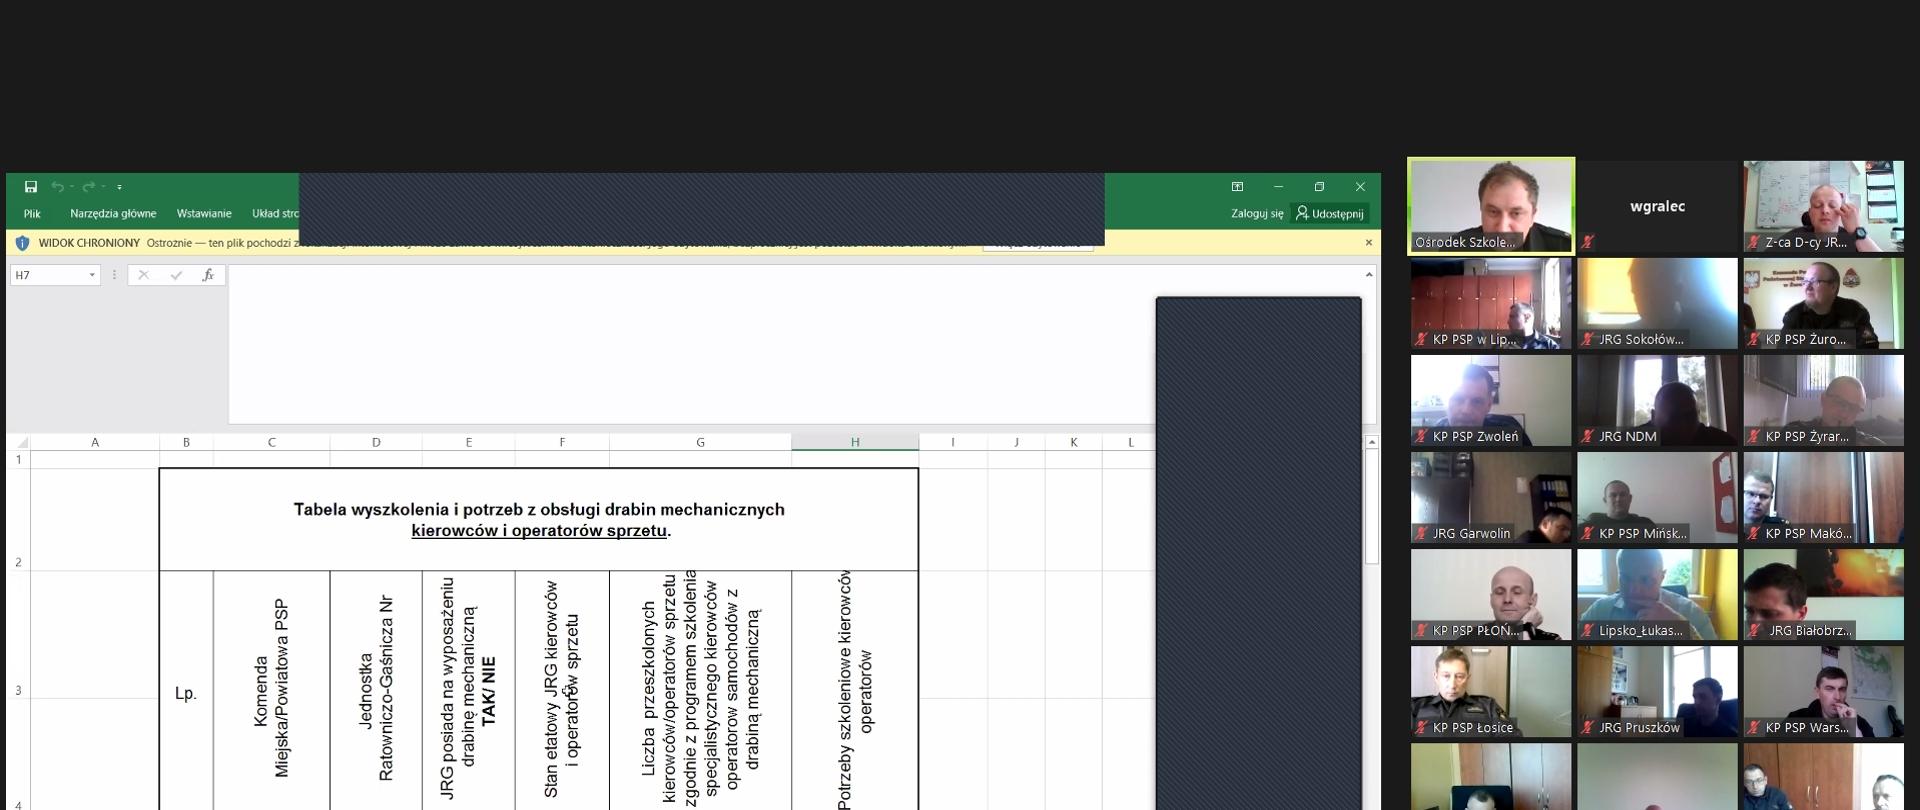Collapse the formula bar with chevron
1920x810 pixels.
point(1369,275)
